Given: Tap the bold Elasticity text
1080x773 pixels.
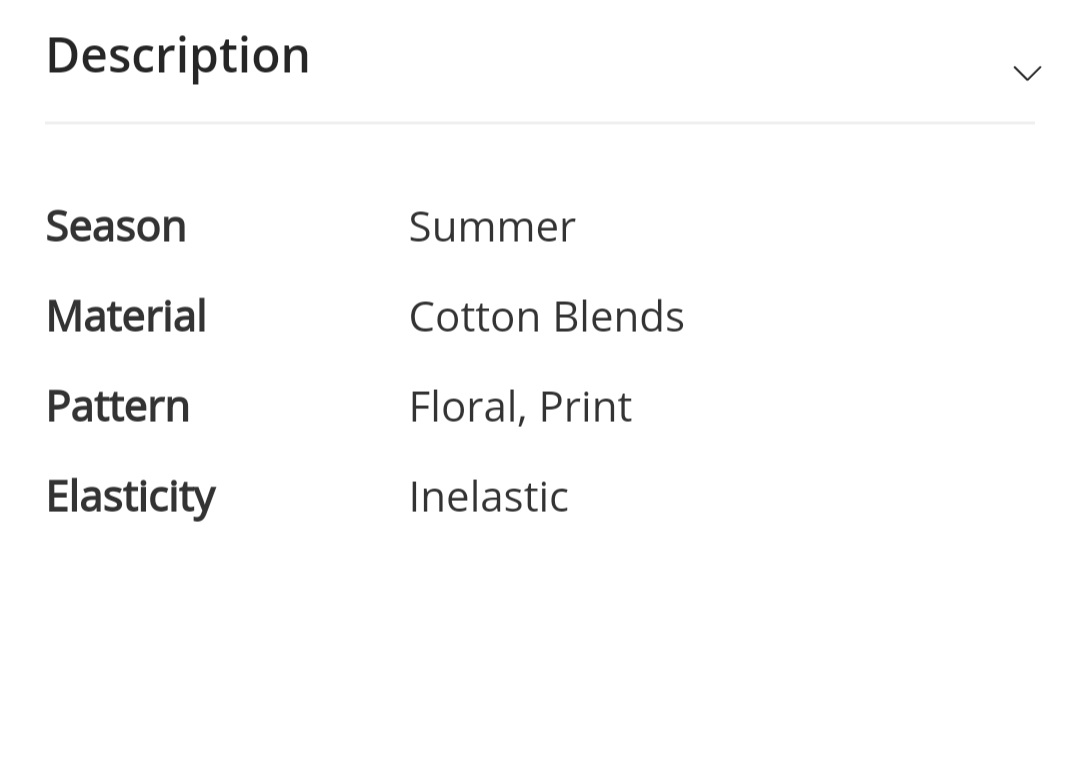Looking at the screenshot, I should pos(131,497).
